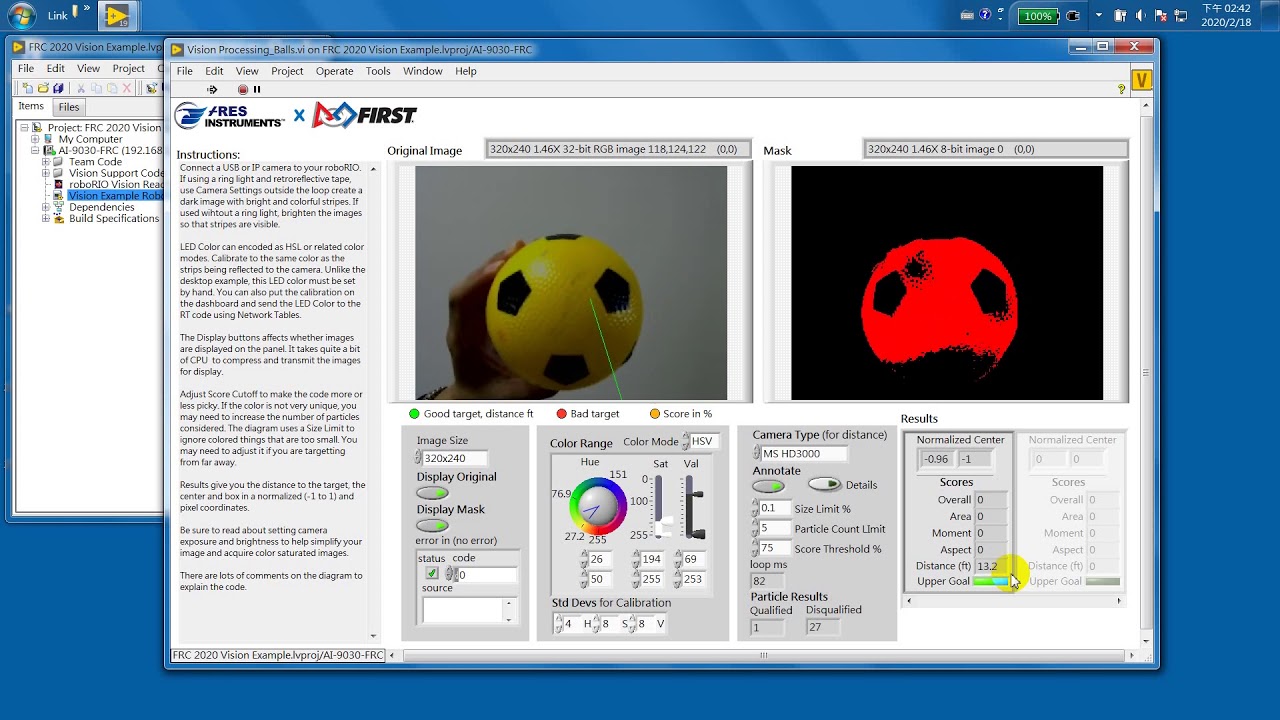Viewport: 1280px width, 720px height.
Task: Click the yellow context help question mark
Action: point(1121,90)
